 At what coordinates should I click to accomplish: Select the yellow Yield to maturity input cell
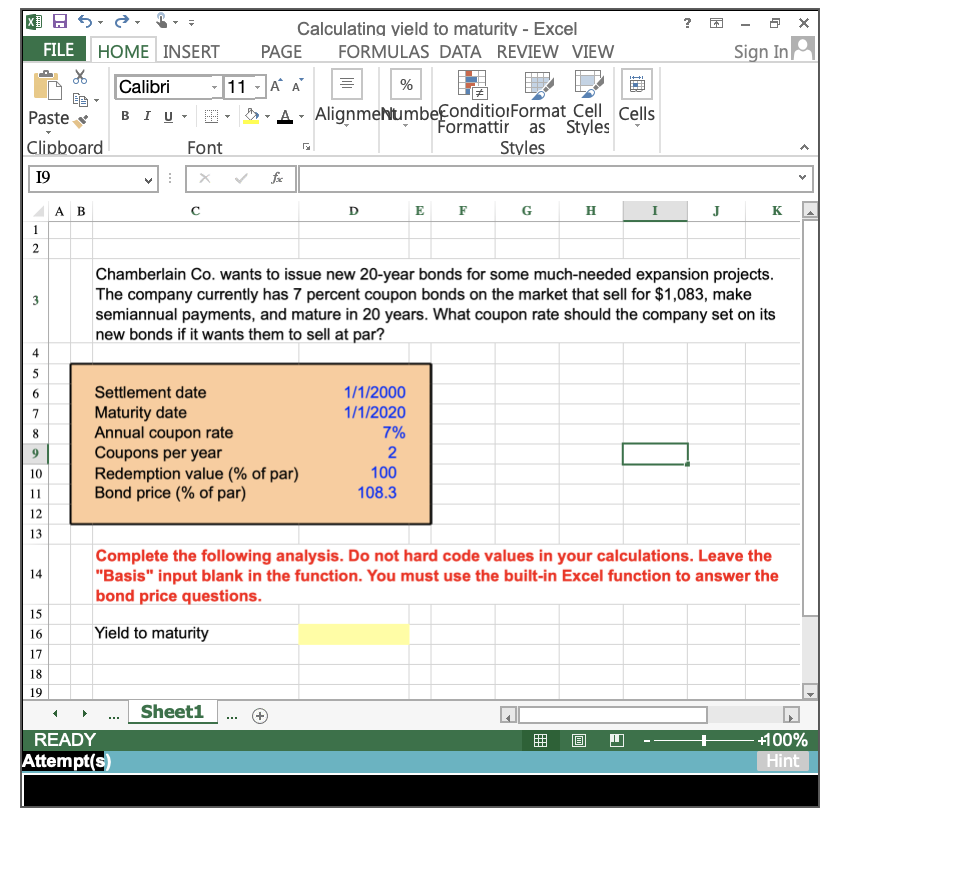pyautogui.click(x=354, y=633)
